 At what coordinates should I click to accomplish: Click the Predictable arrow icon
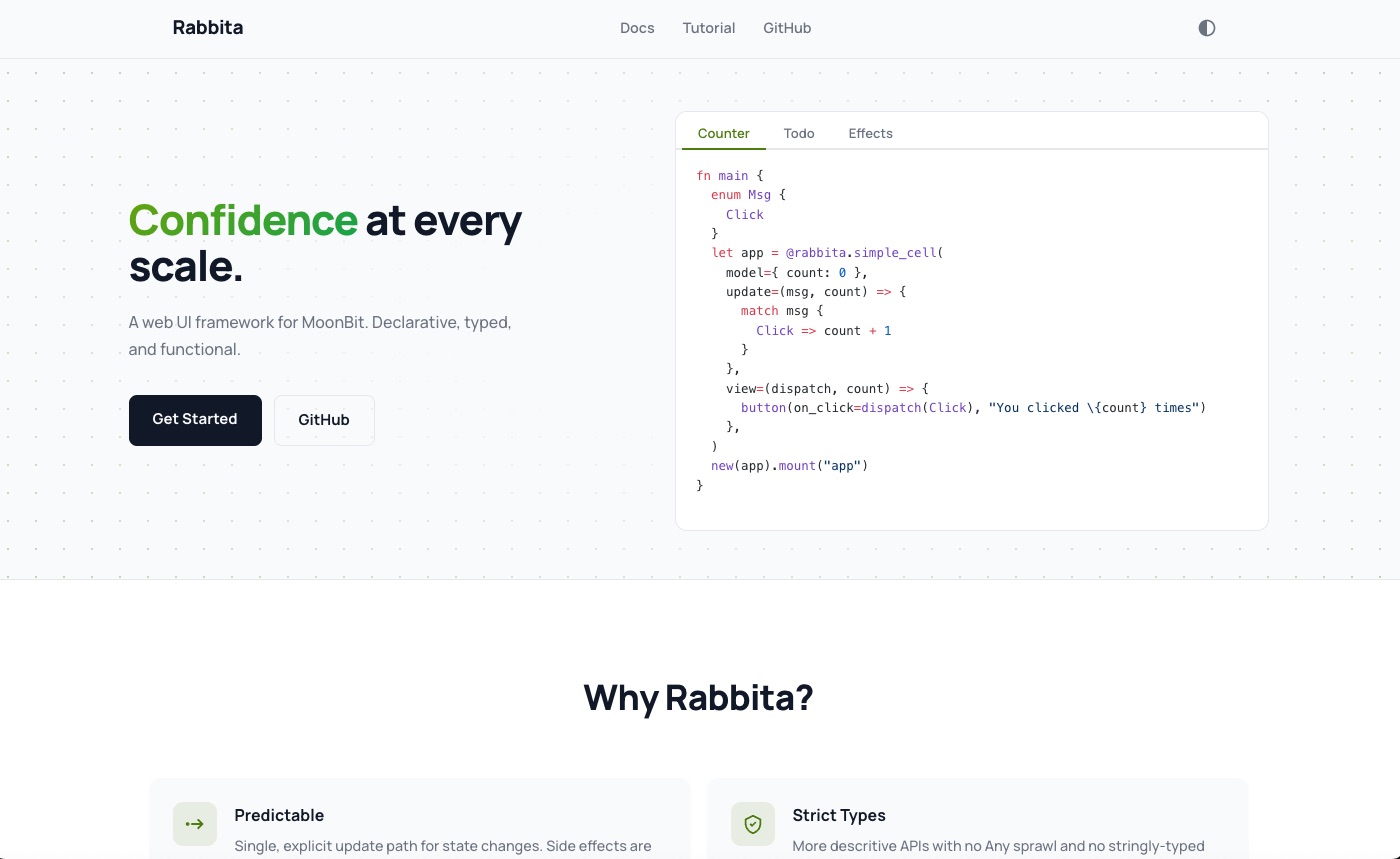[x=195, y=824]
